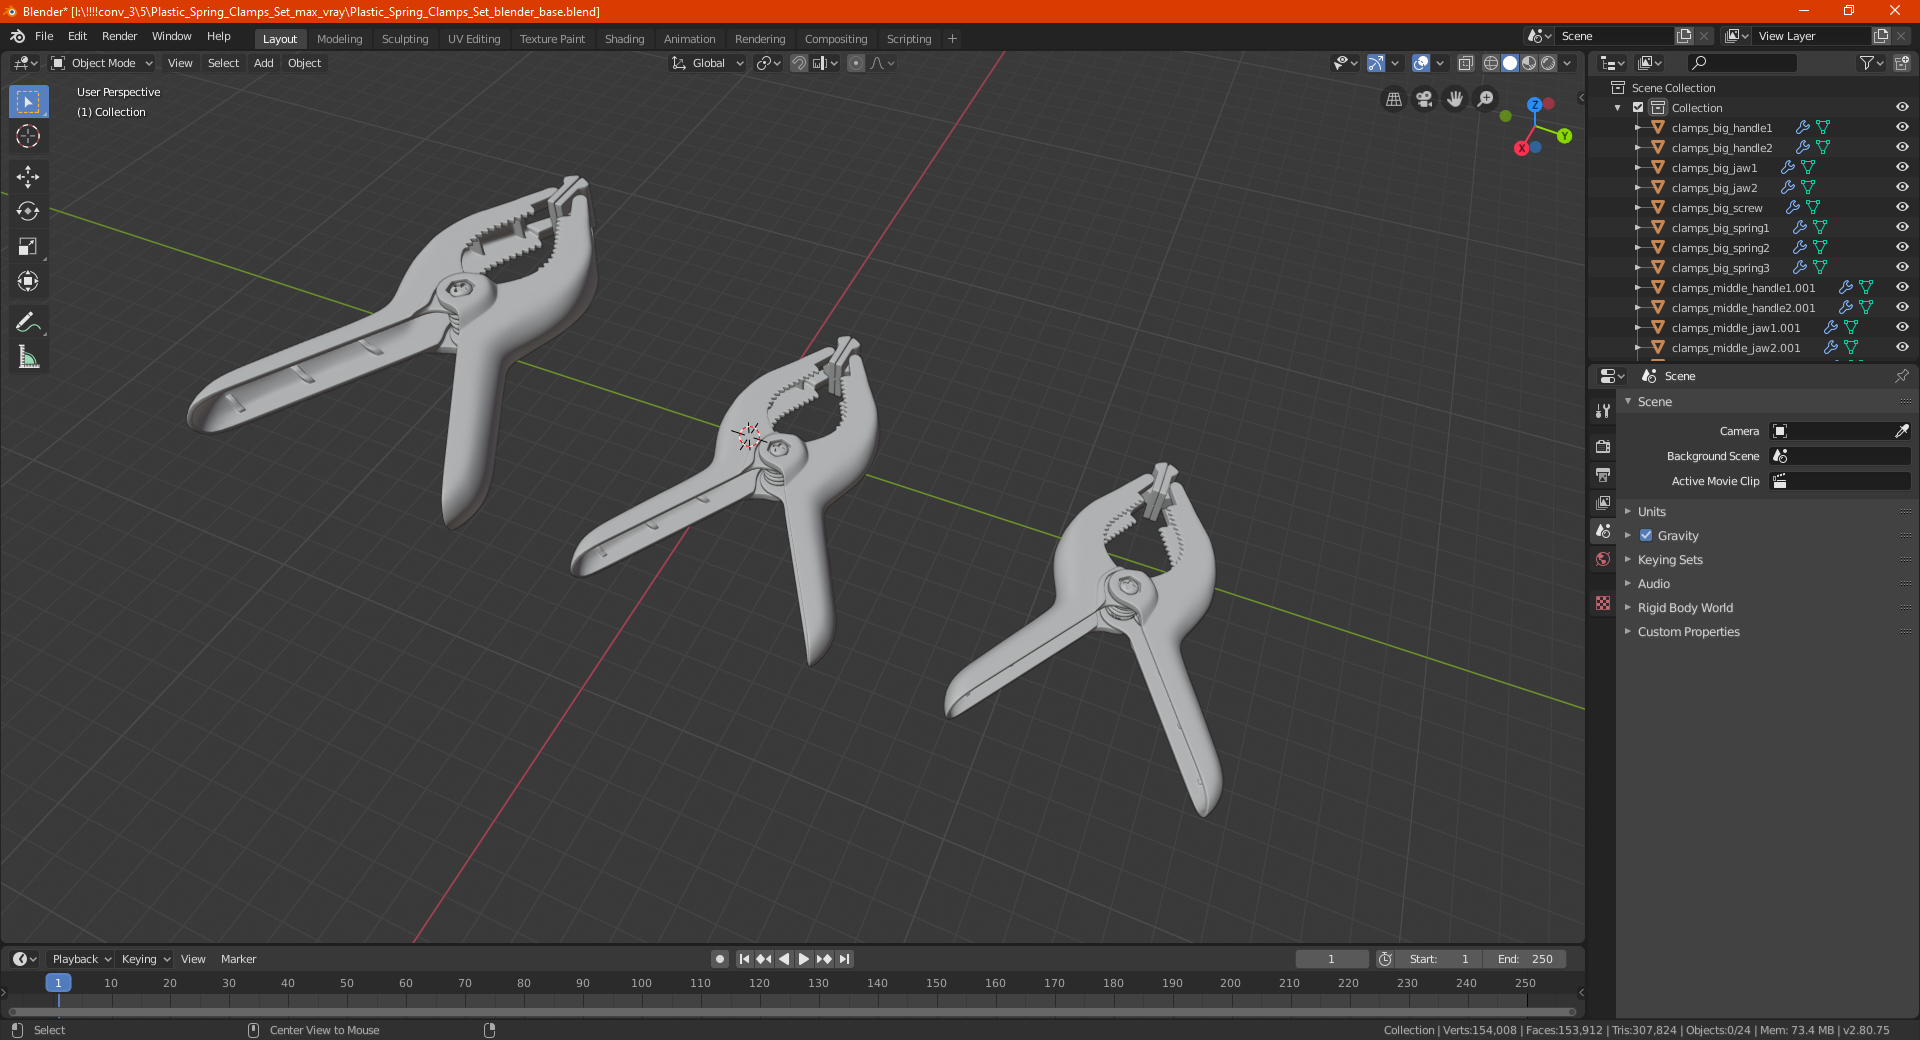Toggle snapping magnet icon

click(x=799, y=63)
